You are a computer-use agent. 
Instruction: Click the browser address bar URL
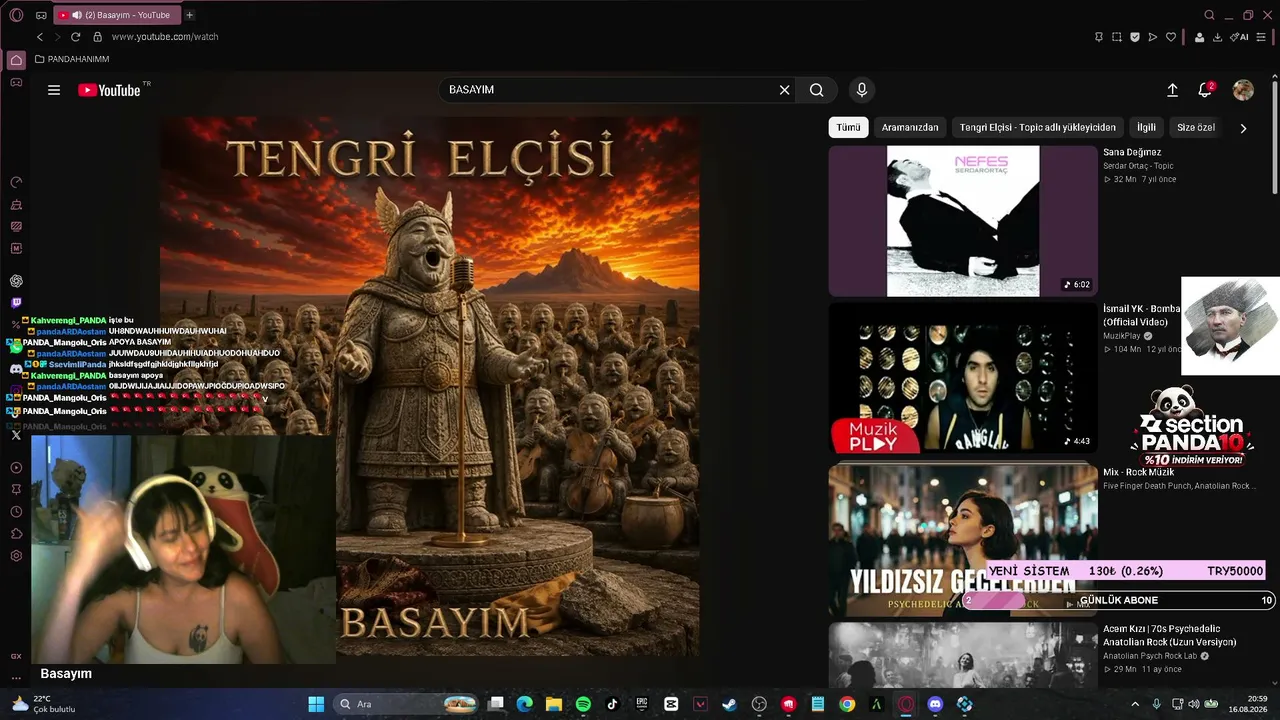165,37
